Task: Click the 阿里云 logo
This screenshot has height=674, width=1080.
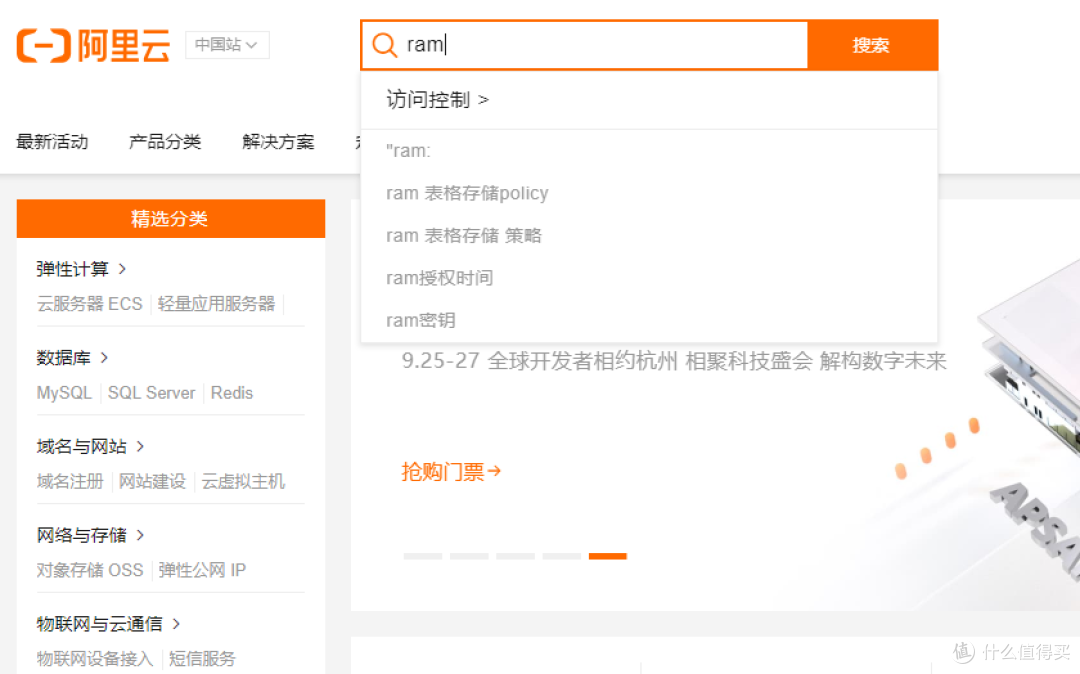Action: click(x=92, y=44)
